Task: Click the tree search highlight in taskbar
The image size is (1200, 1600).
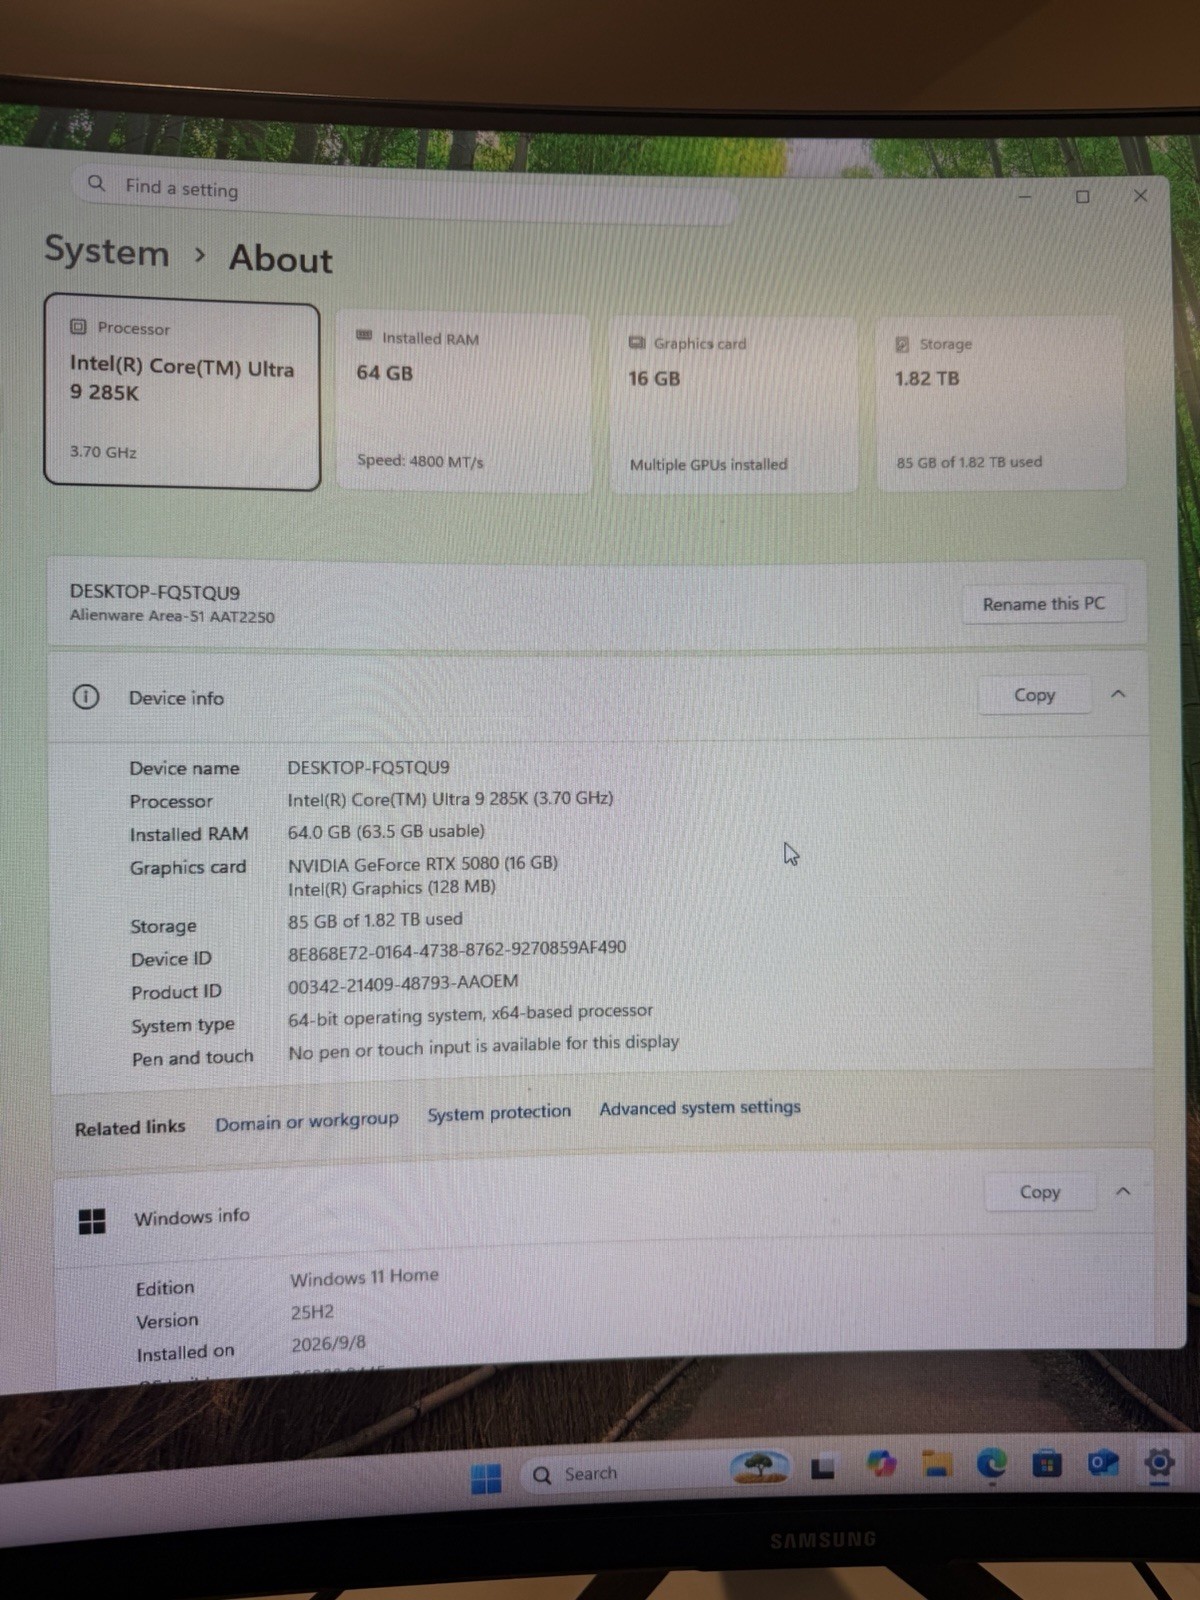Action: [x=759, y=1466]
